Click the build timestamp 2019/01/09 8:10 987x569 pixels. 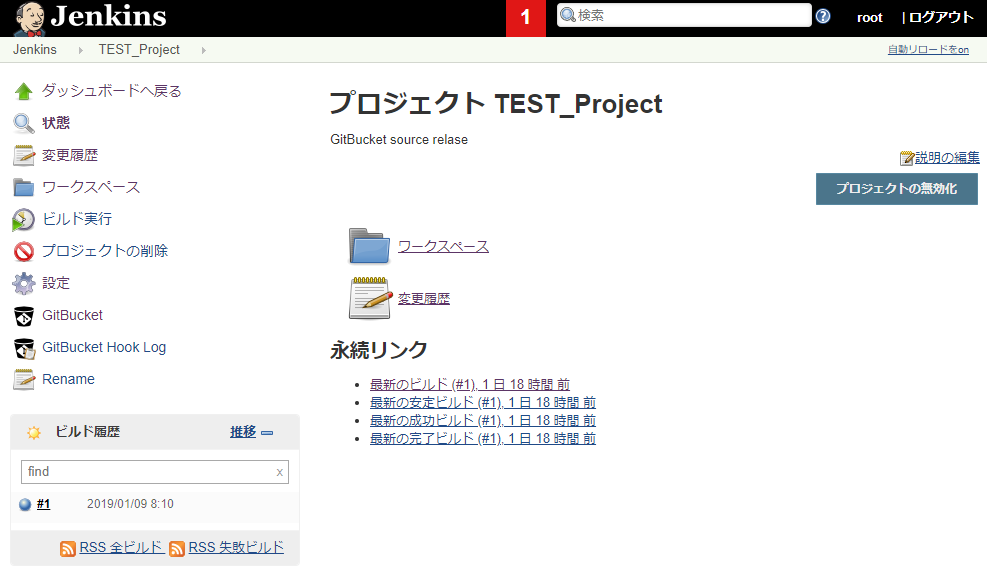coord(130,504)
